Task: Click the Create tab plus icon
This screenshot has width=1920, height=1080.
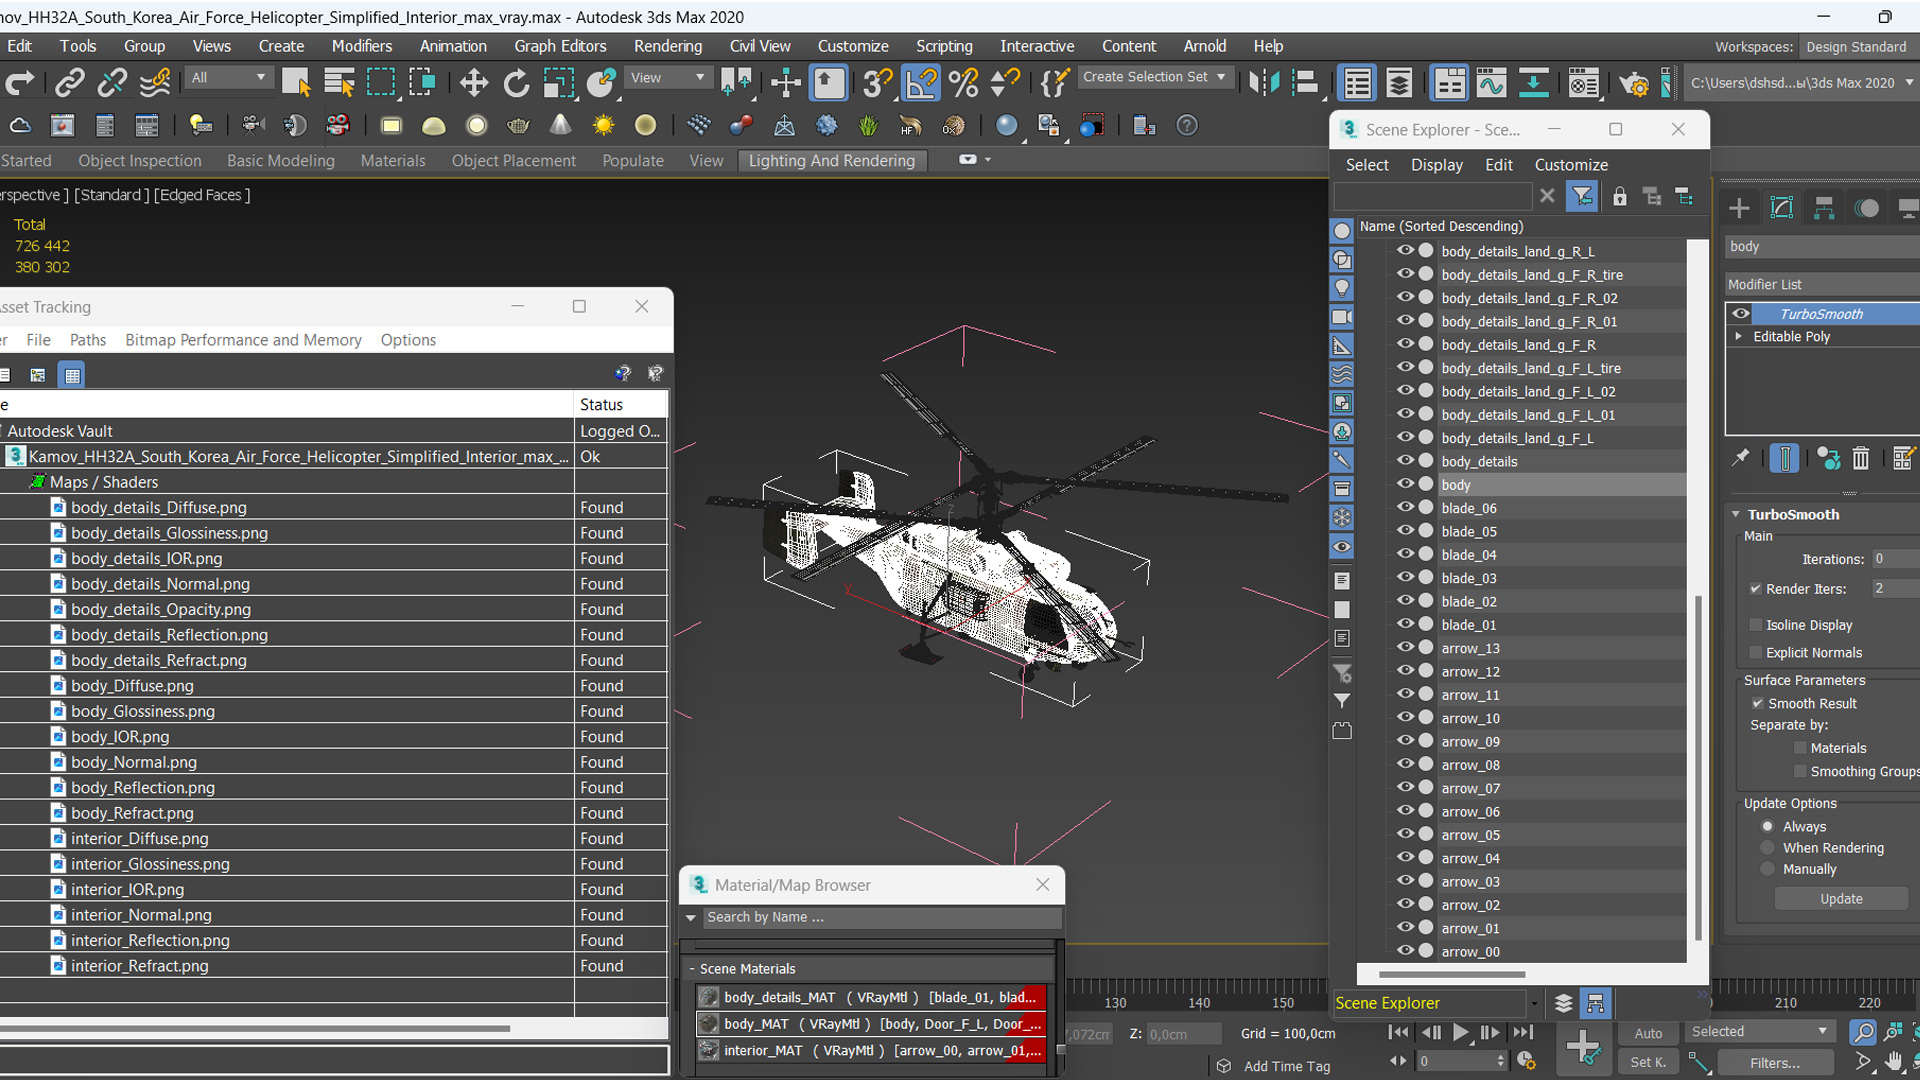Action: 1739,208
